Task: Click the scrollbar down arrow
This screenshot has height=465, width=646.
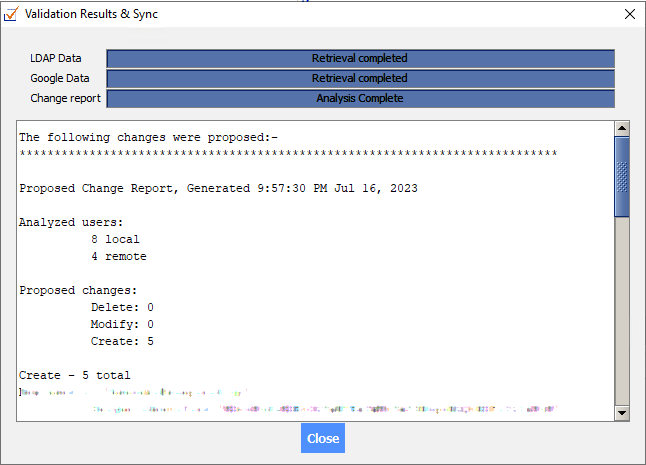Action: click(x=621, y=412)
